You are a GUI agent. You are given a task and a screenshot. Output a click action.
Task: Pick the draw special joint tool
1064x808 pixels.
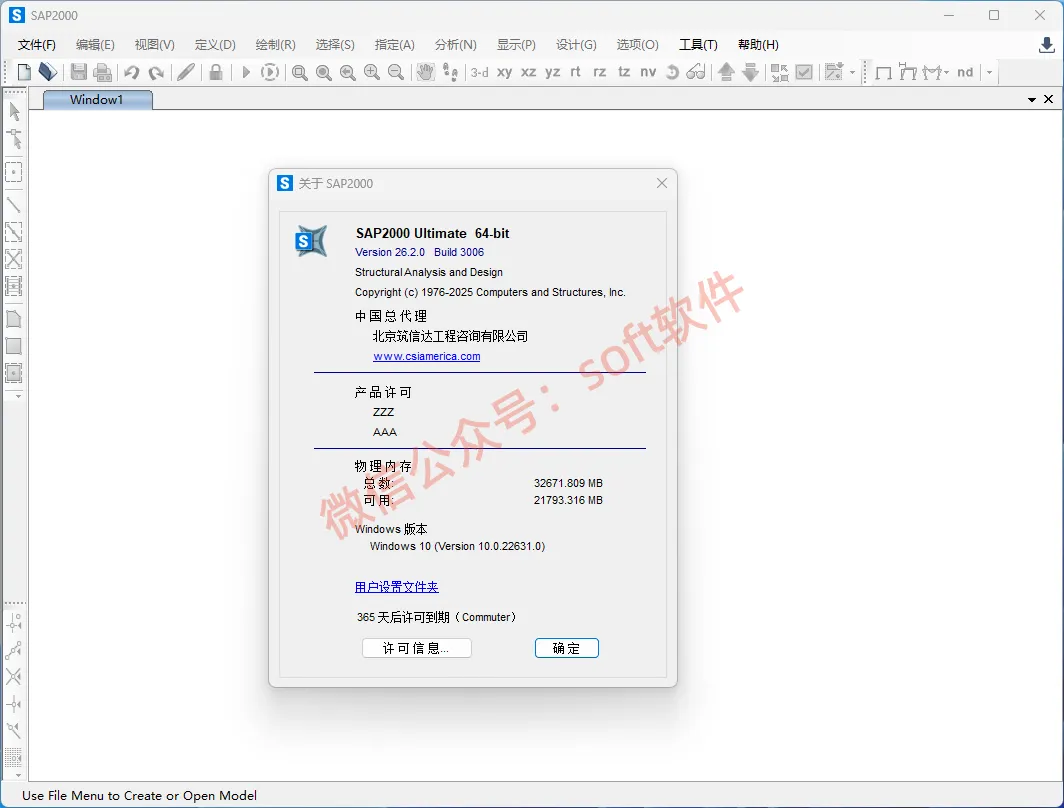click(x=14, y=172)
